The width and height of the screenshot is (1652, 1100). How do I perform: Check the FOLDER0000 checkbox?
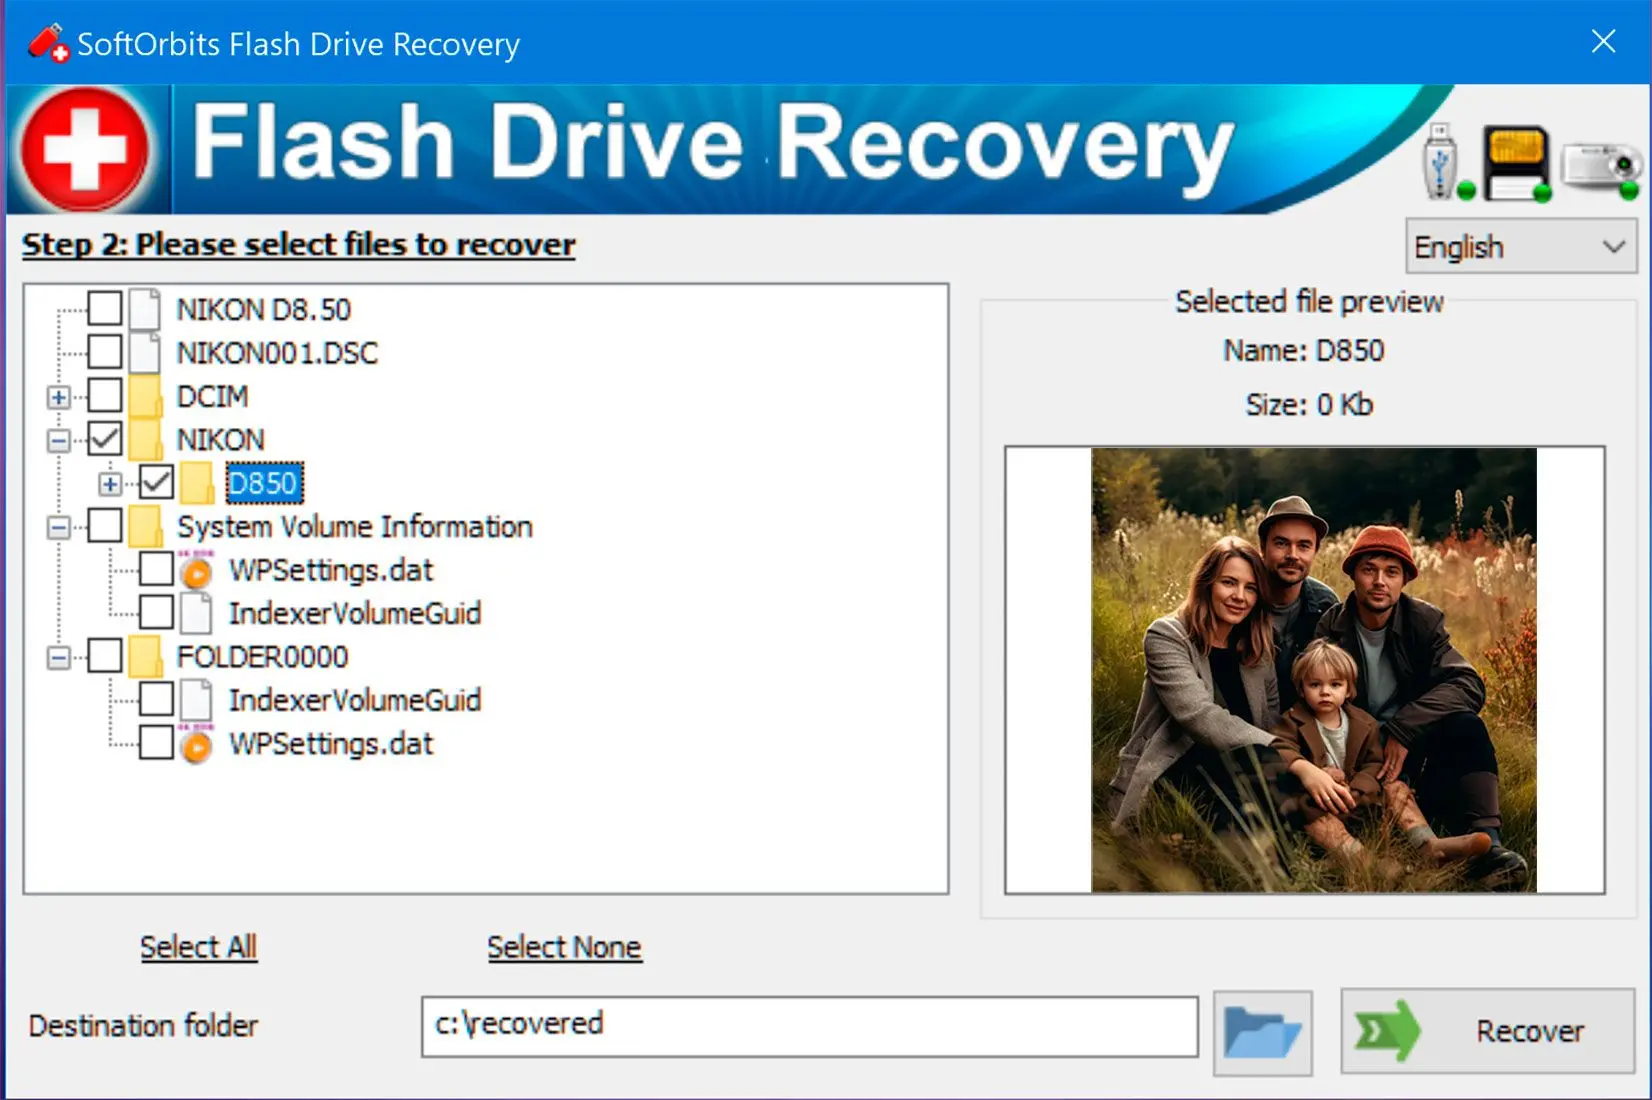[x=105, y=656]
